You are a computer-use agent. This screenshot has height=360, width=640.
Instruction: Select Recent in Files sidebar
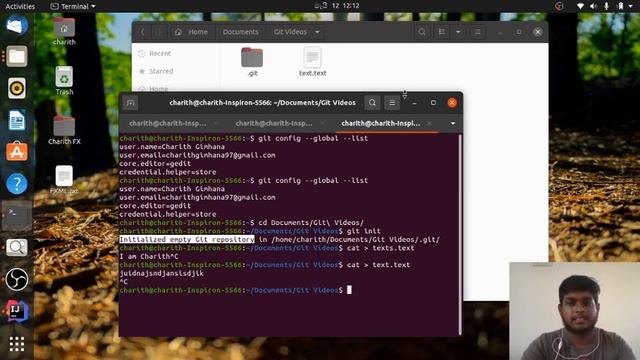tap(160, 53)
